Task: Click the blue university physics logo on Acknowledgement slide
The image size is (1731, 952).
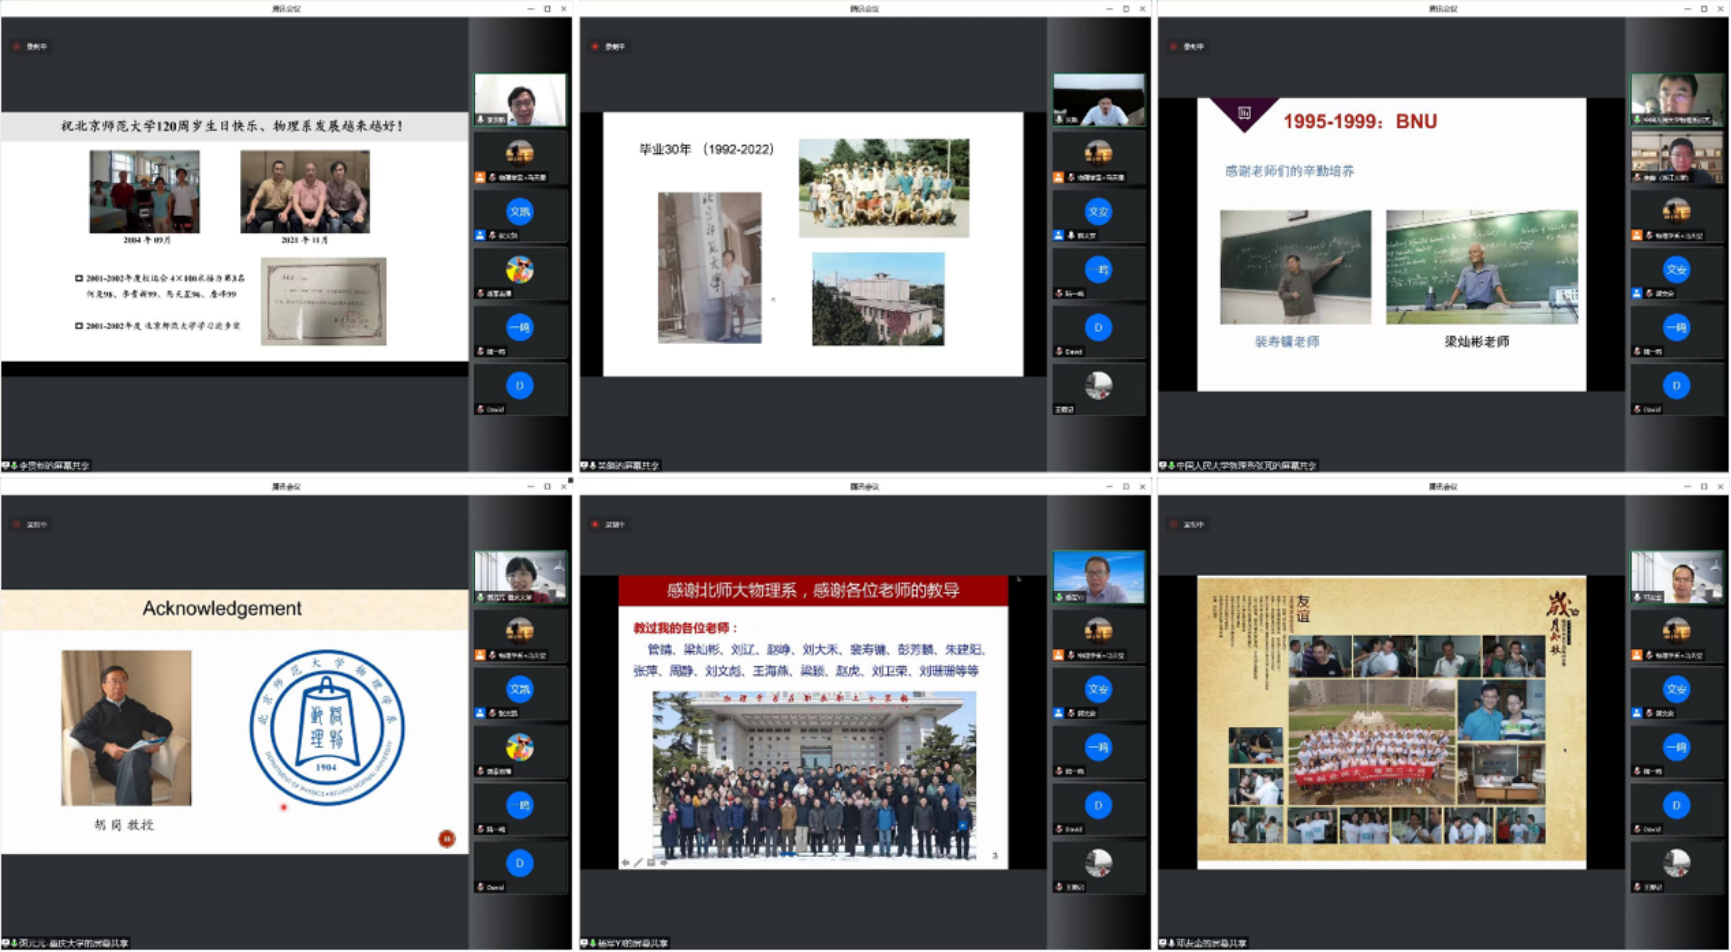Action: pyautogui.click(x=327, y=728)
